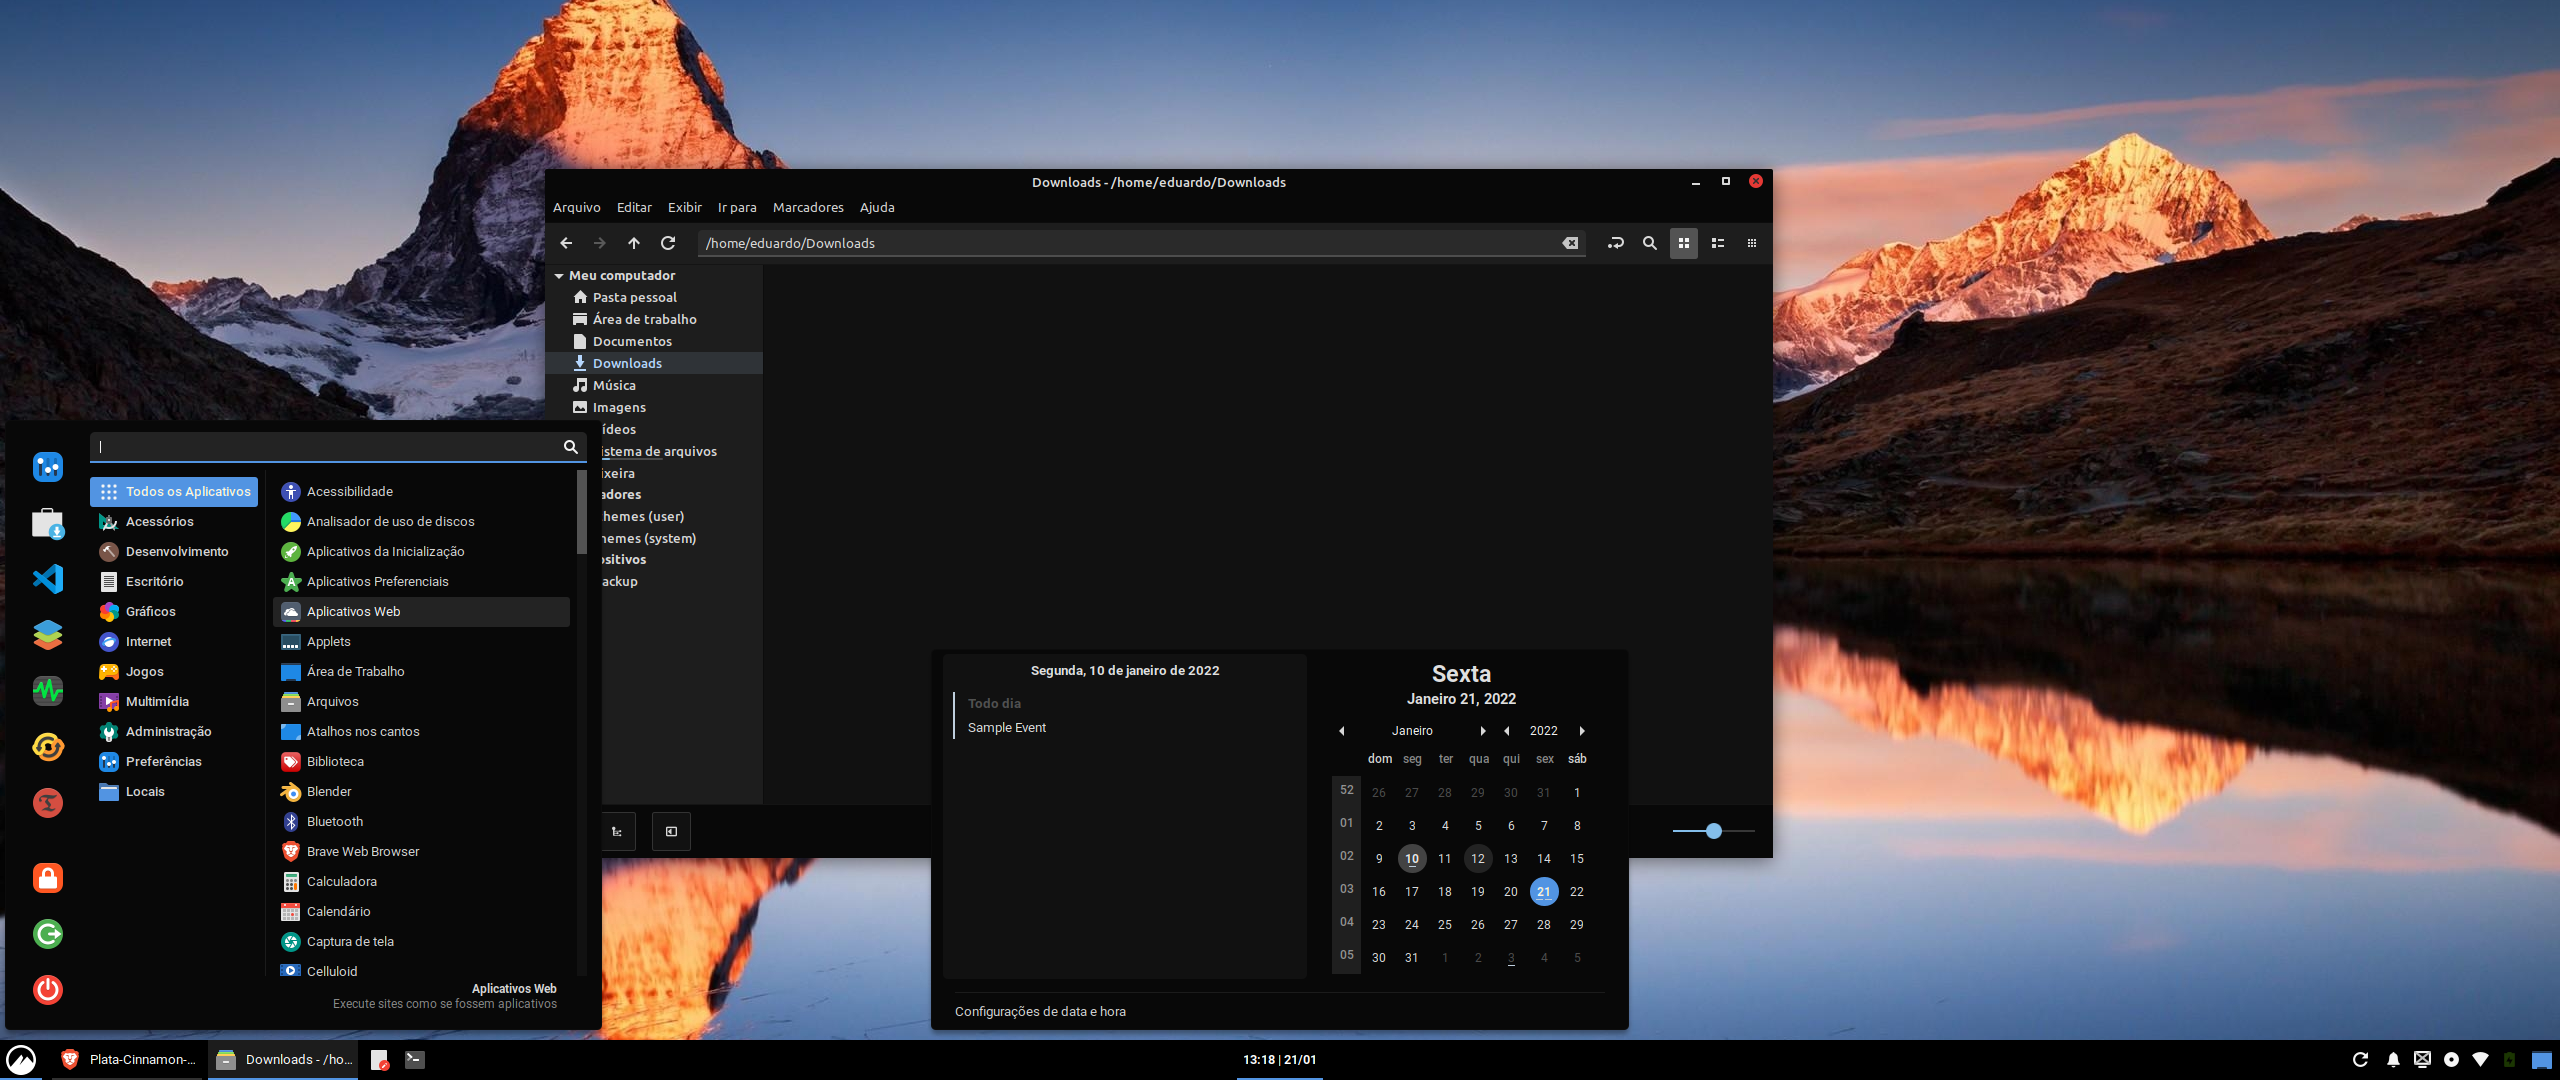Click the red power button in menu sidebar
This screenshot has height=1080, width=2560.
[48, 989]
